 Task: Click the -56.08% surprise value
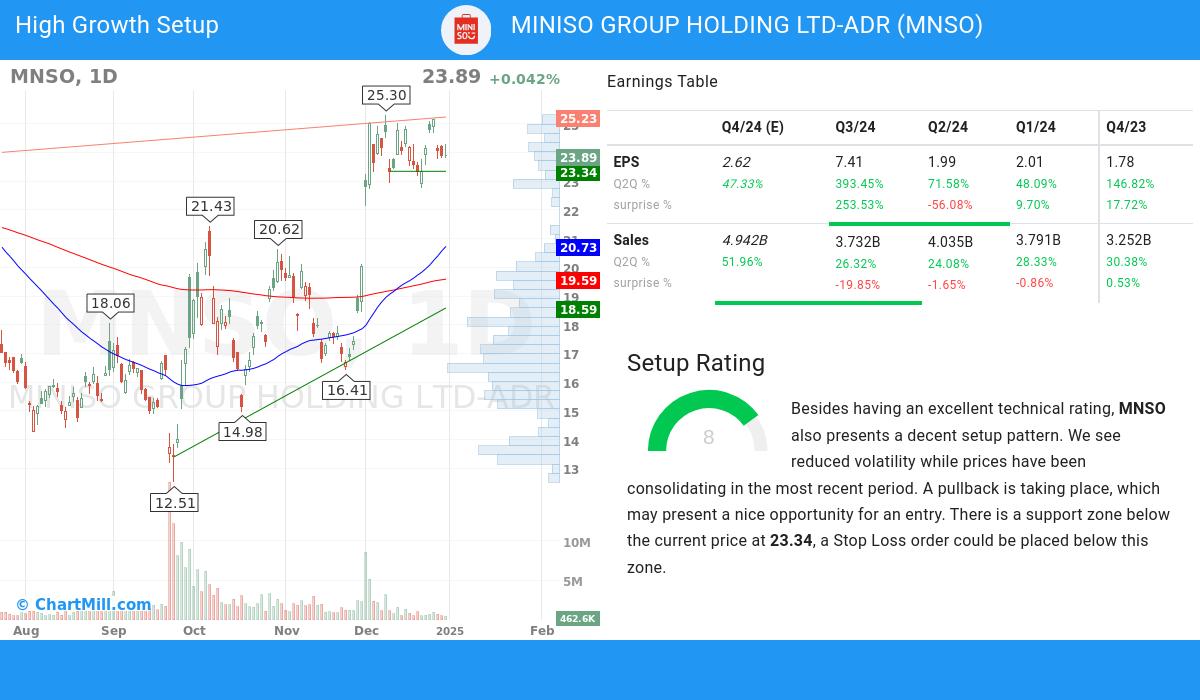click(x=950, y=205)
